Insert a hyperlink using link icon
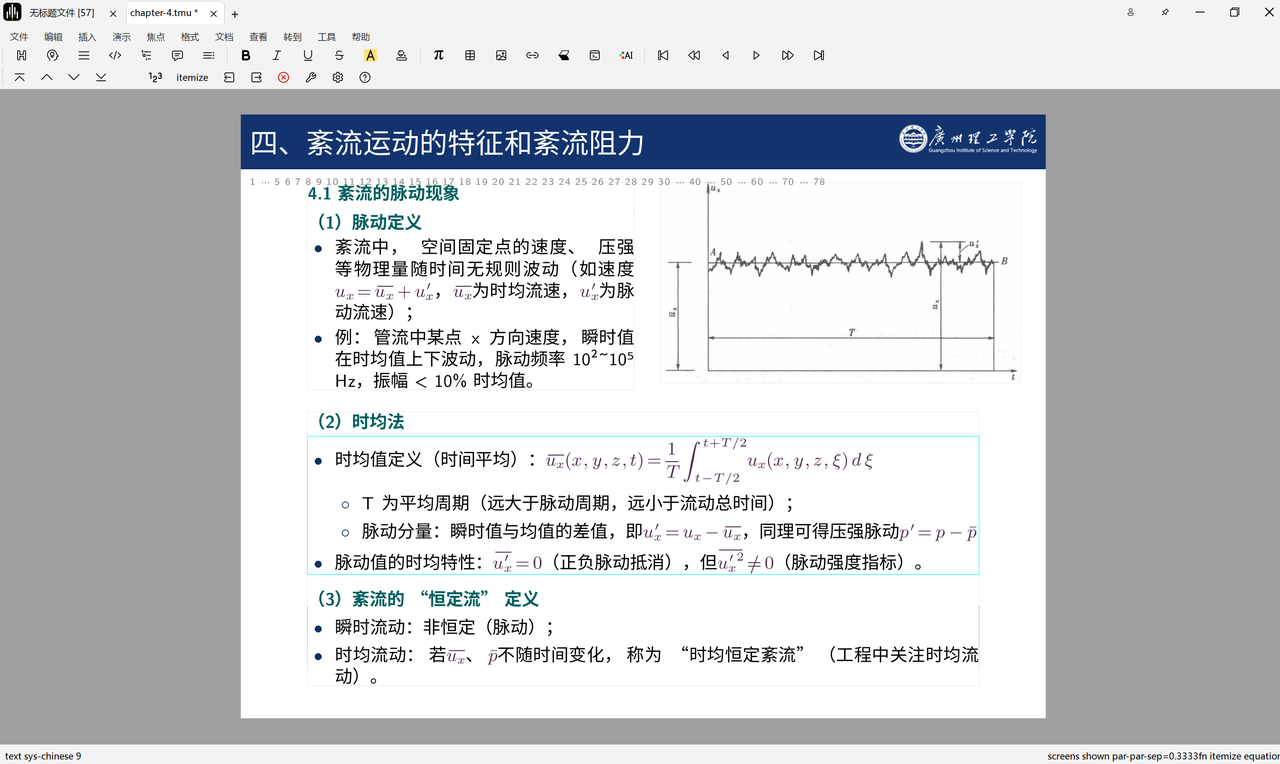 [x=532, y=56]
